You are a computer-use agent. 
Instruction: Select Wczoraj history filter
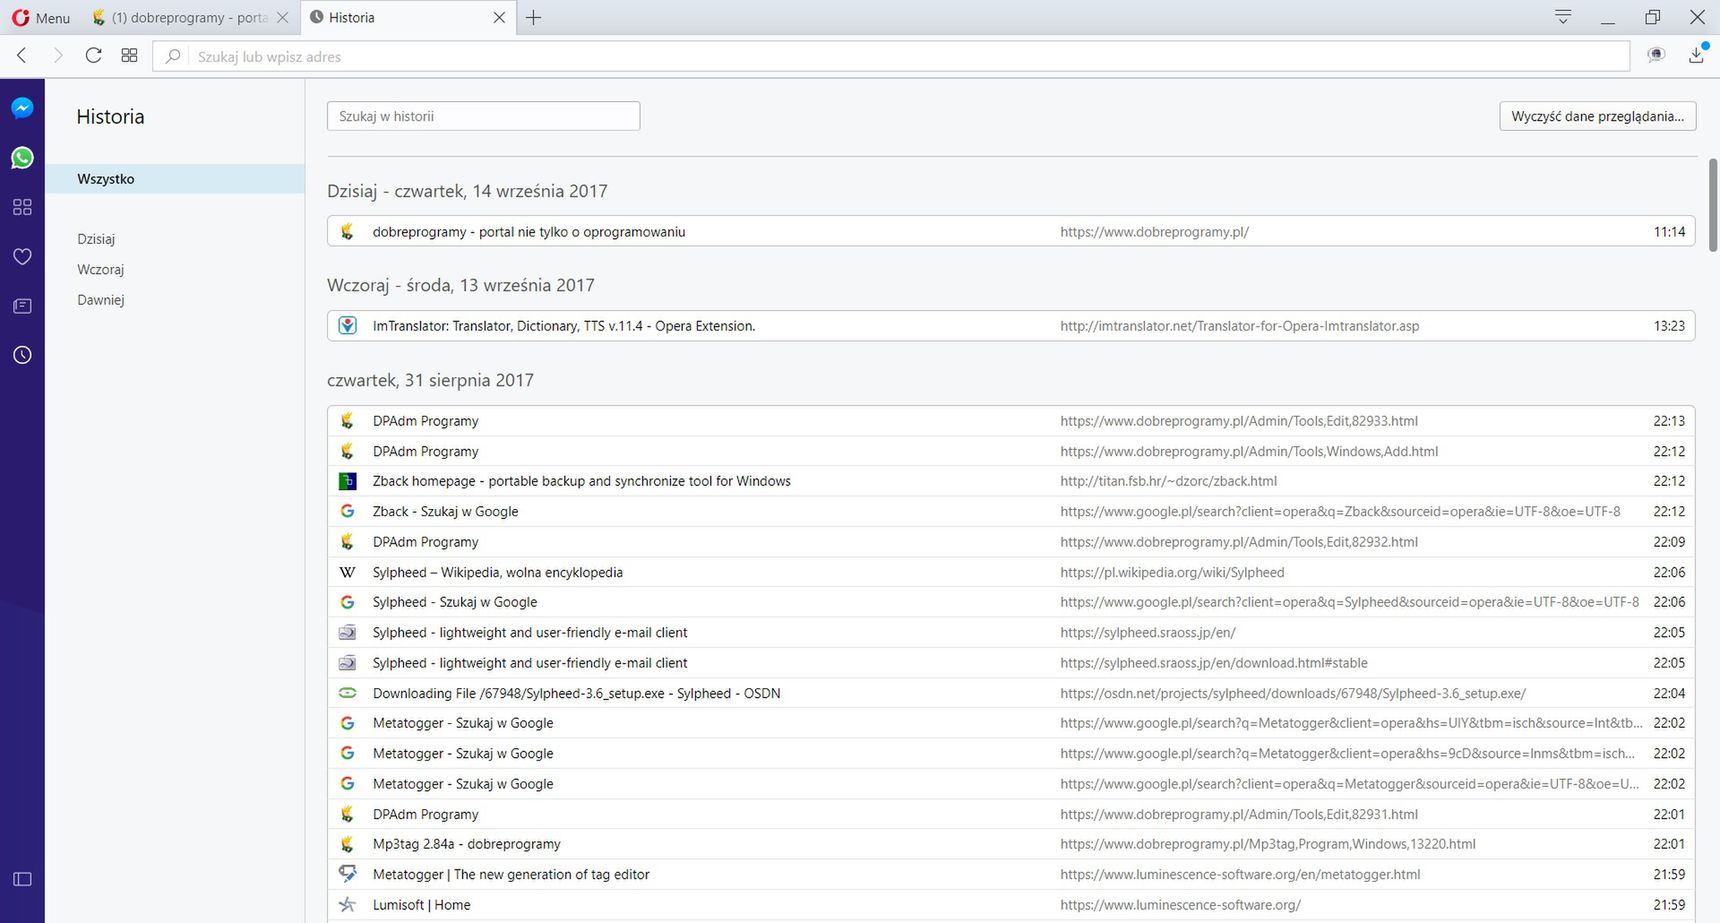pyautogui.click(x=100, y=269)
